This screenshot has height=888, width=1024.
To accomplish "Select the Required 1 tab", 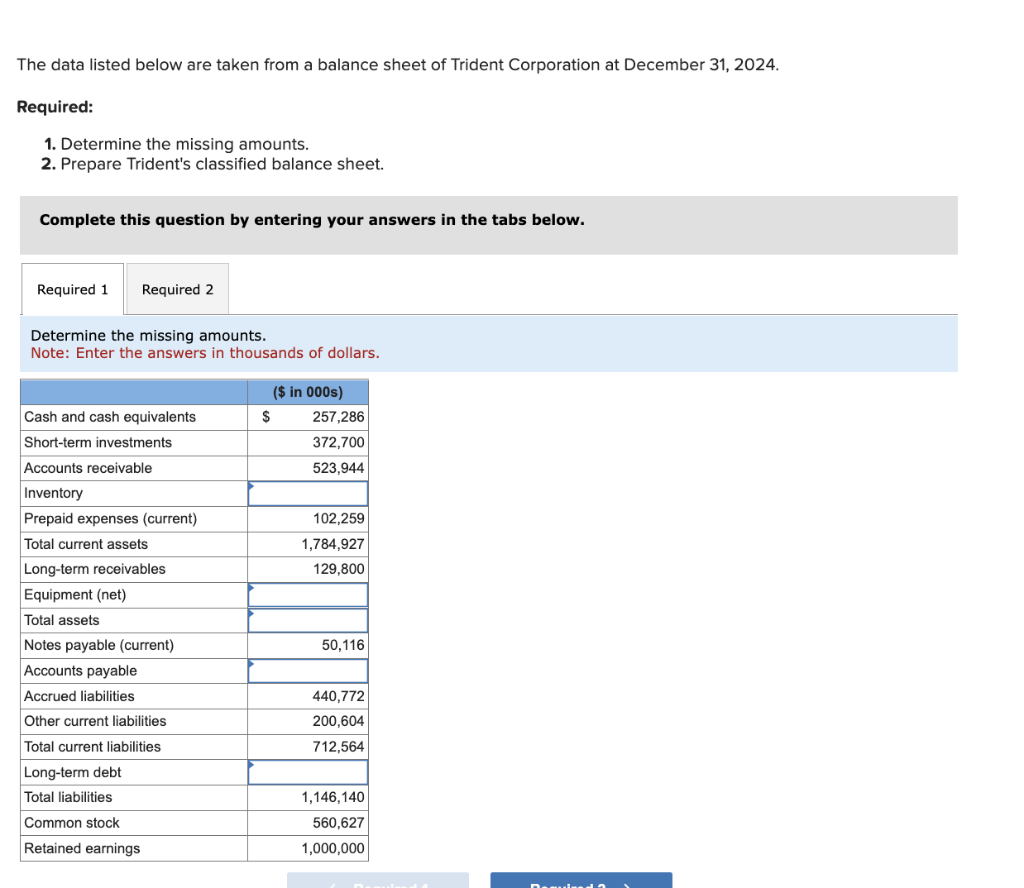I will [71, 289].
